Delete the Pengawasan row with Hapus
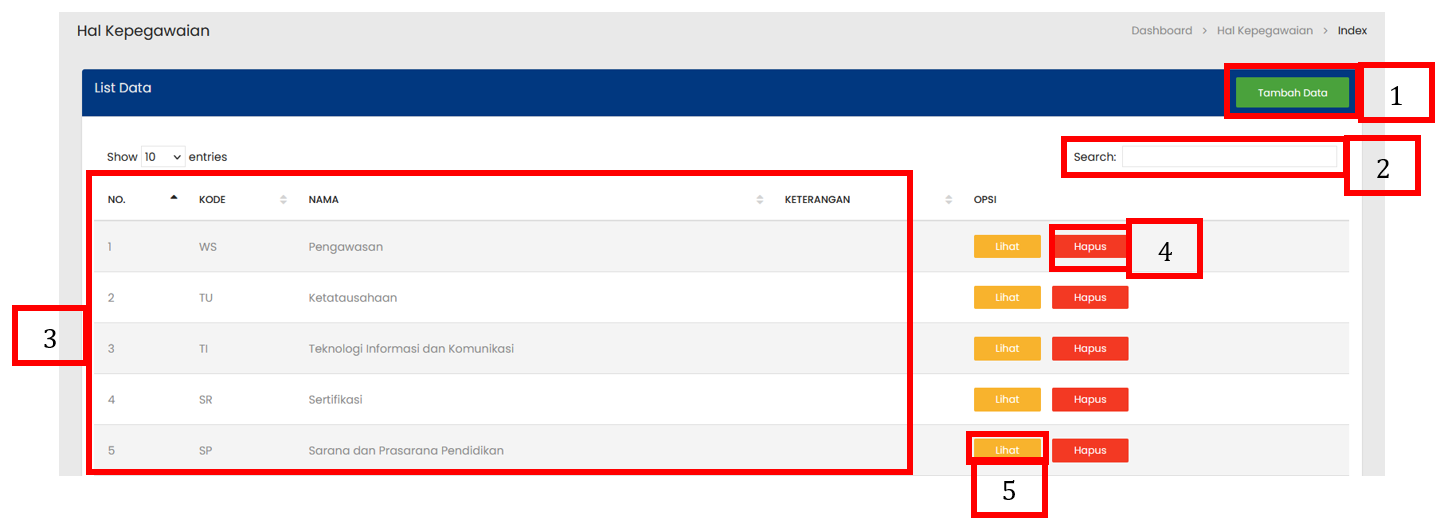The width and height of the screenshot is (1447, 519). [1090, 247]
